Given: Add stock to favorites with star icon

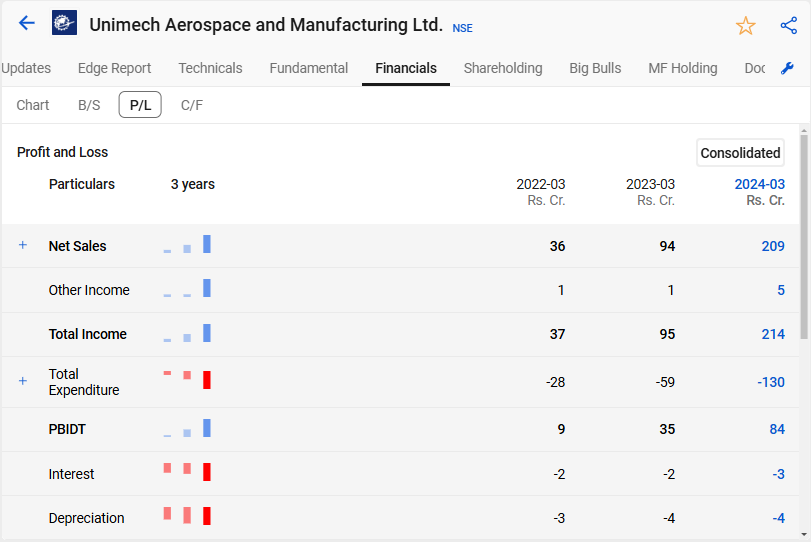Looking at the screenshot, I should click(745, 25).
